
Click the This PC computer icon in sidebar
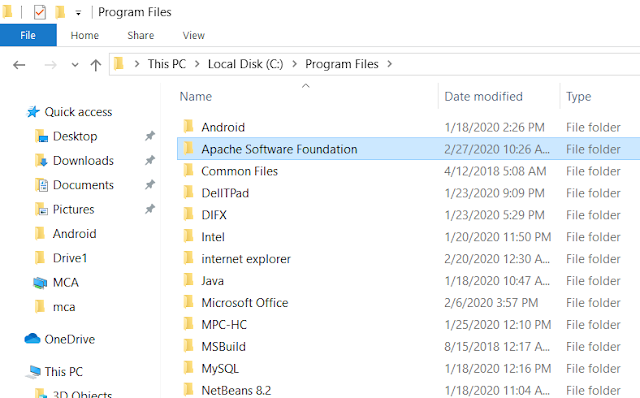(x=33, y=371)
